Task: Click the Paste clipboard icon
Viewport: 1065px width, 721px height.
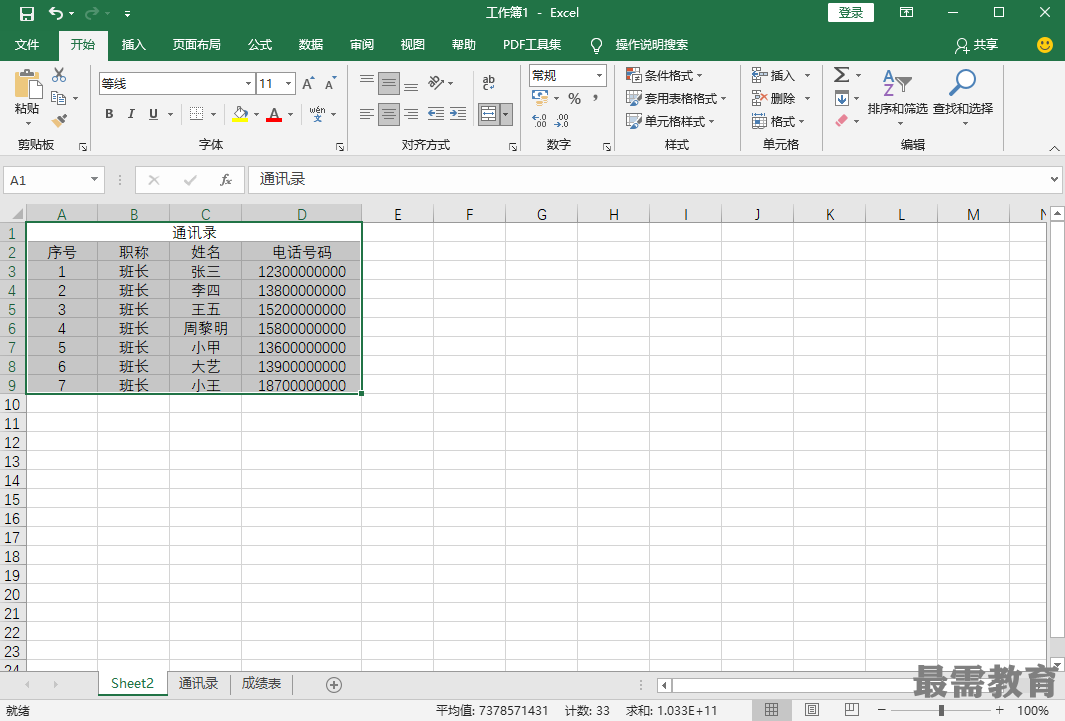Action: coord(28,84)
